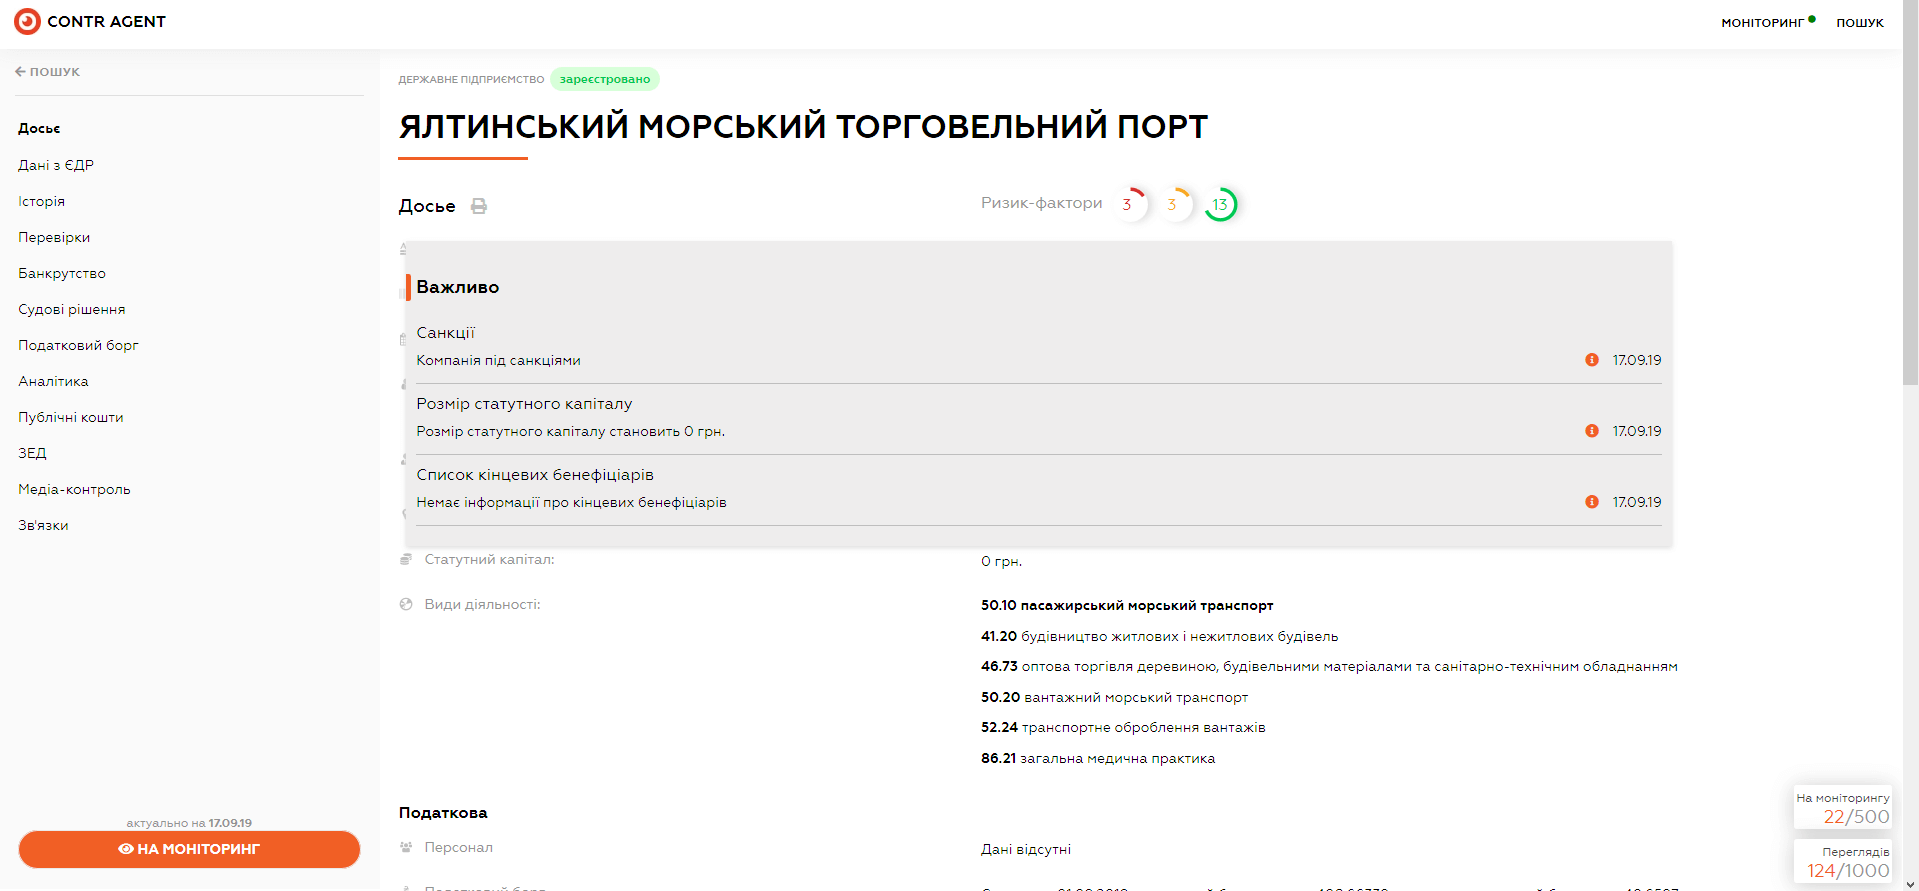Click activity 41.20 будівництво житлових і нежитлових будівель
Screen dimensions: 1919x891
(x=1159, y=636)
